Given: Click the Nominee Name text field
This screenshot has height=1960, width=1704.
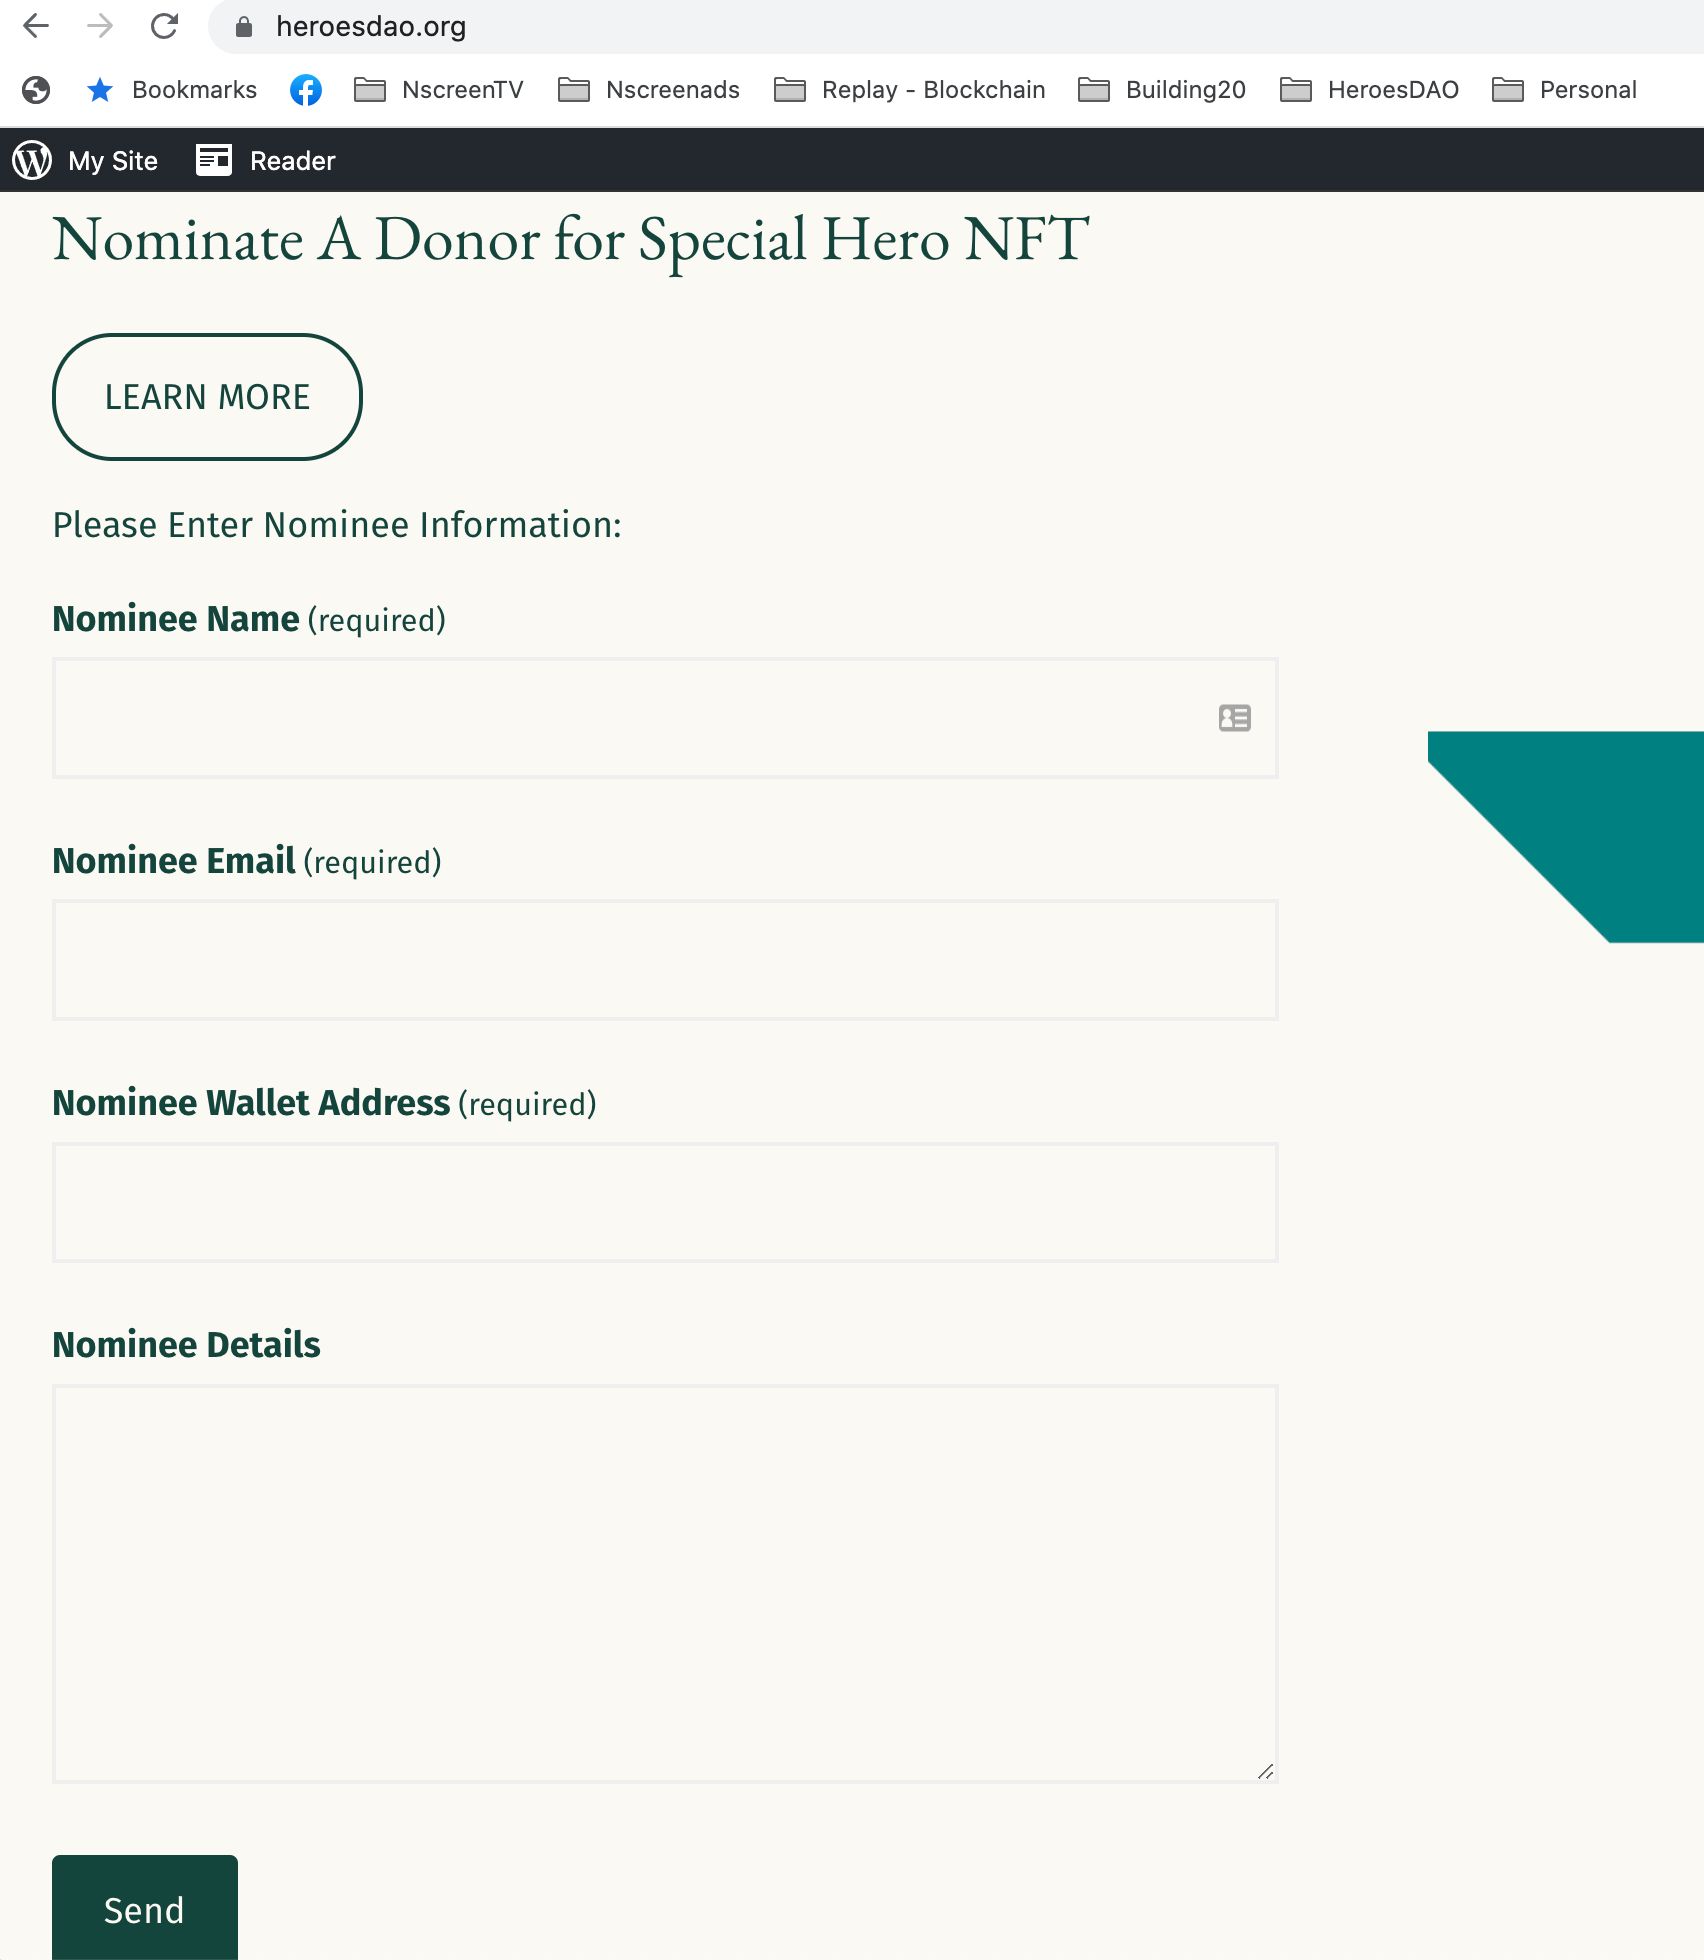Looking at the screenshot, I should [x=665, y=718].
